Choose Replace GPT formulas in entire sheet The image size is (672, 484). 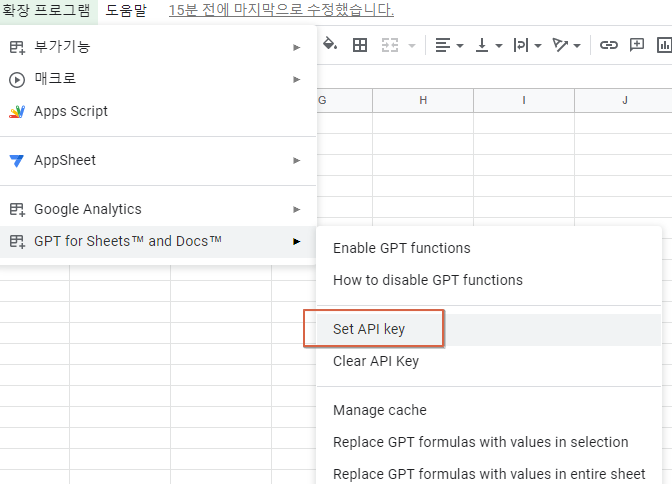coord(489,474)
